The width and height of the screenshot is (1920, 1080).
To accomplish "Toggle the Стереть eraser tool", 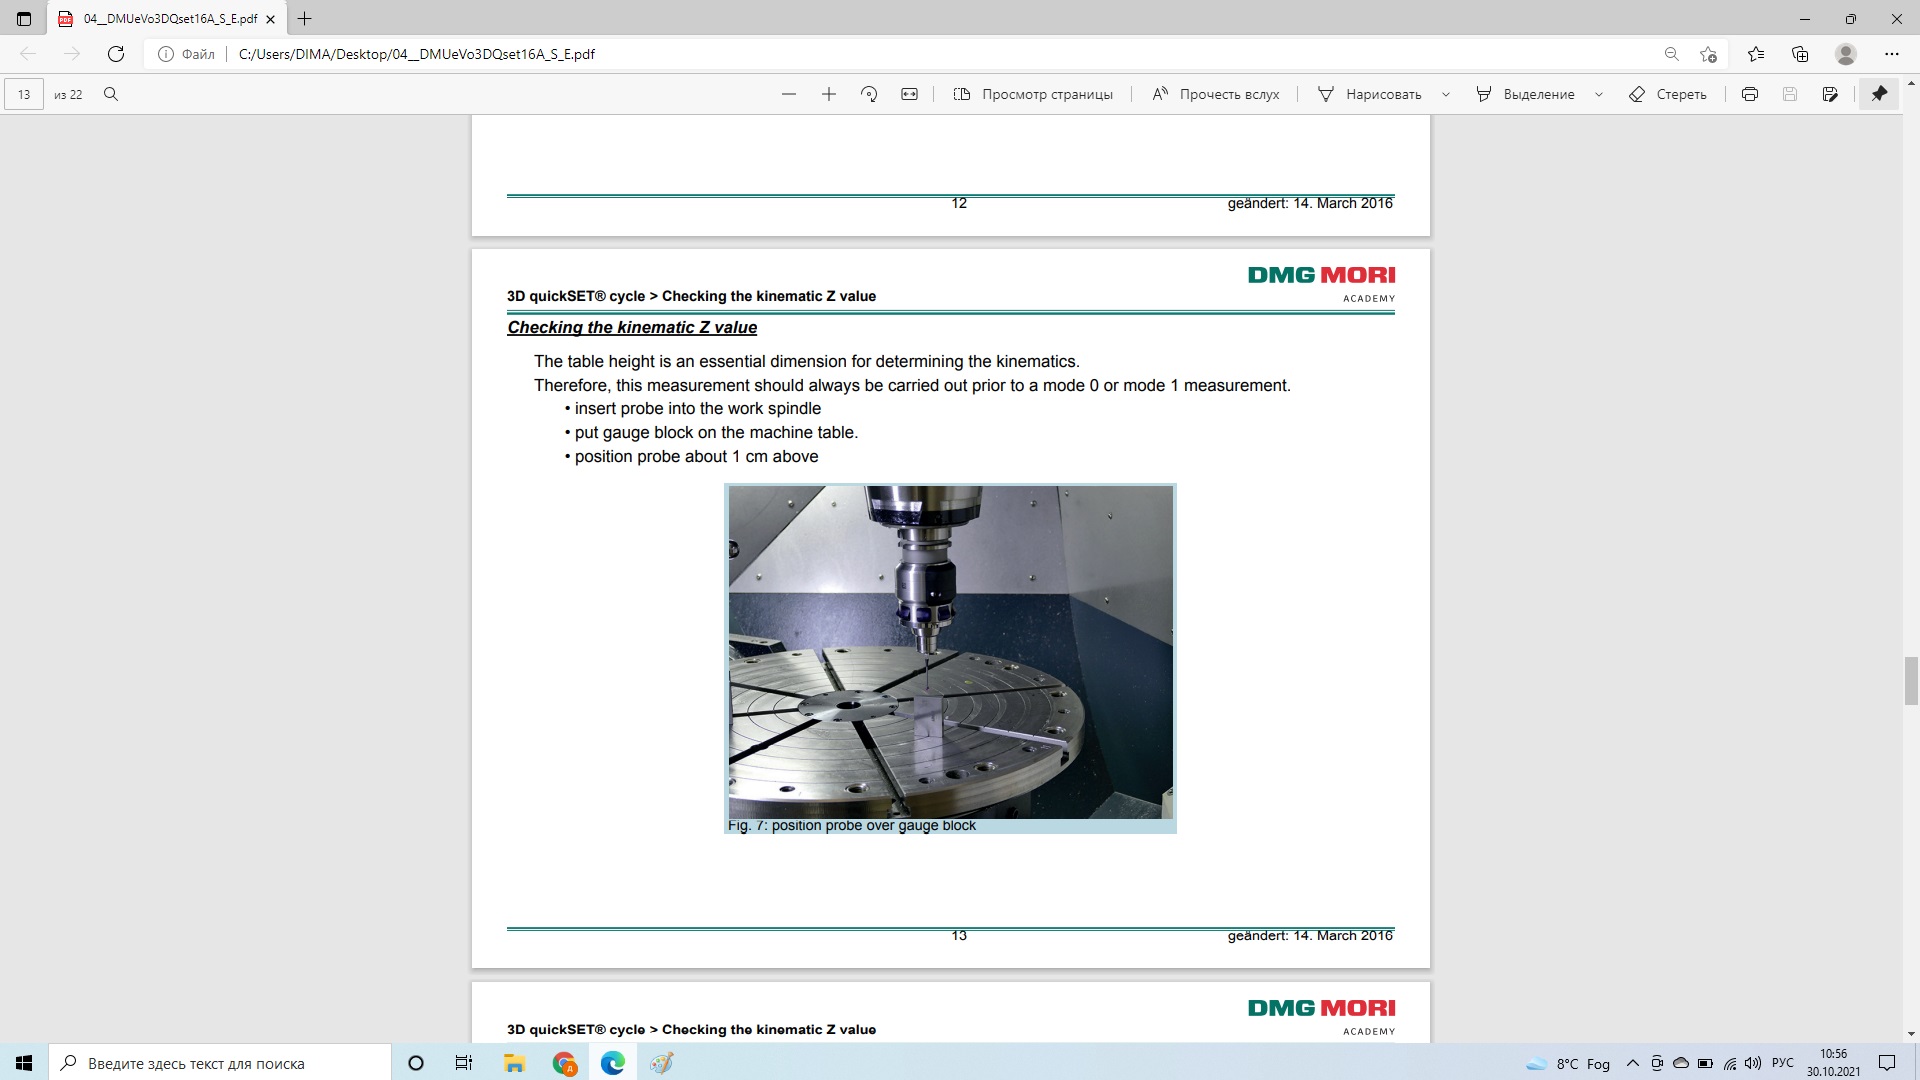I will click(1668, 94).
